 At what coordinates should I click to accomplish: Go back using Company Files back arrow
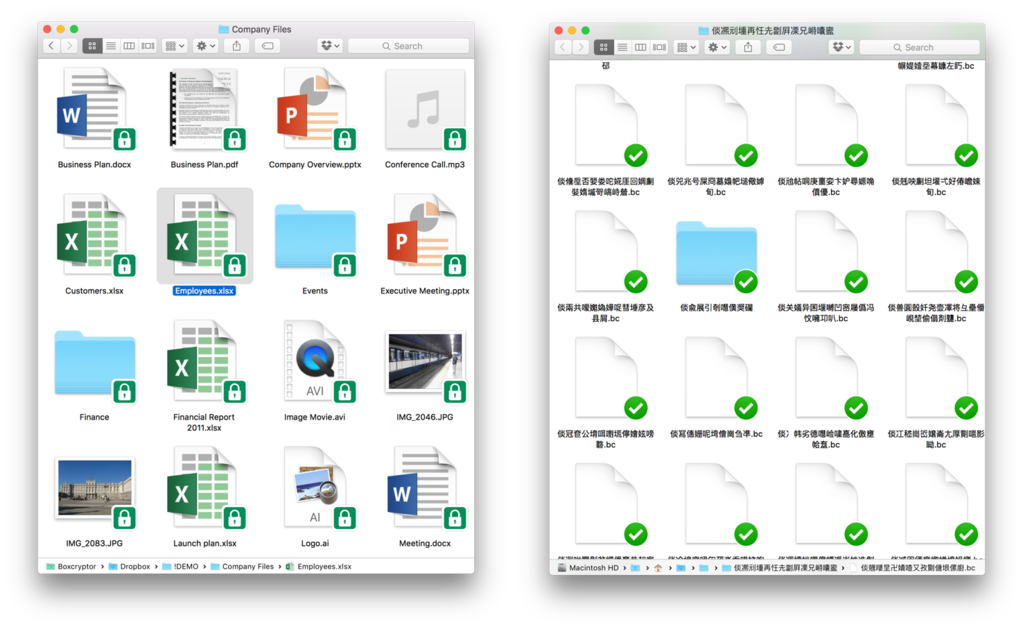click(51, 46)
